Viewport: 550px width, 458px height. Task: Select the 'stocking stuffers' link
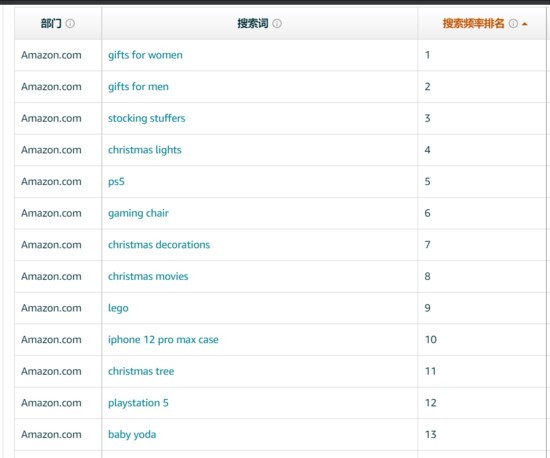146,118
